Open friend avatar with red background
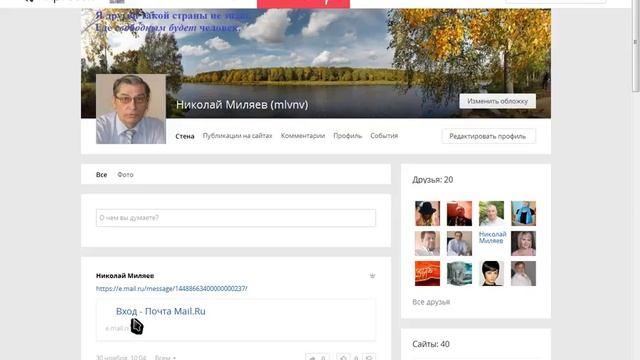This screenshot has width=640, height=360. click(459, 213)
